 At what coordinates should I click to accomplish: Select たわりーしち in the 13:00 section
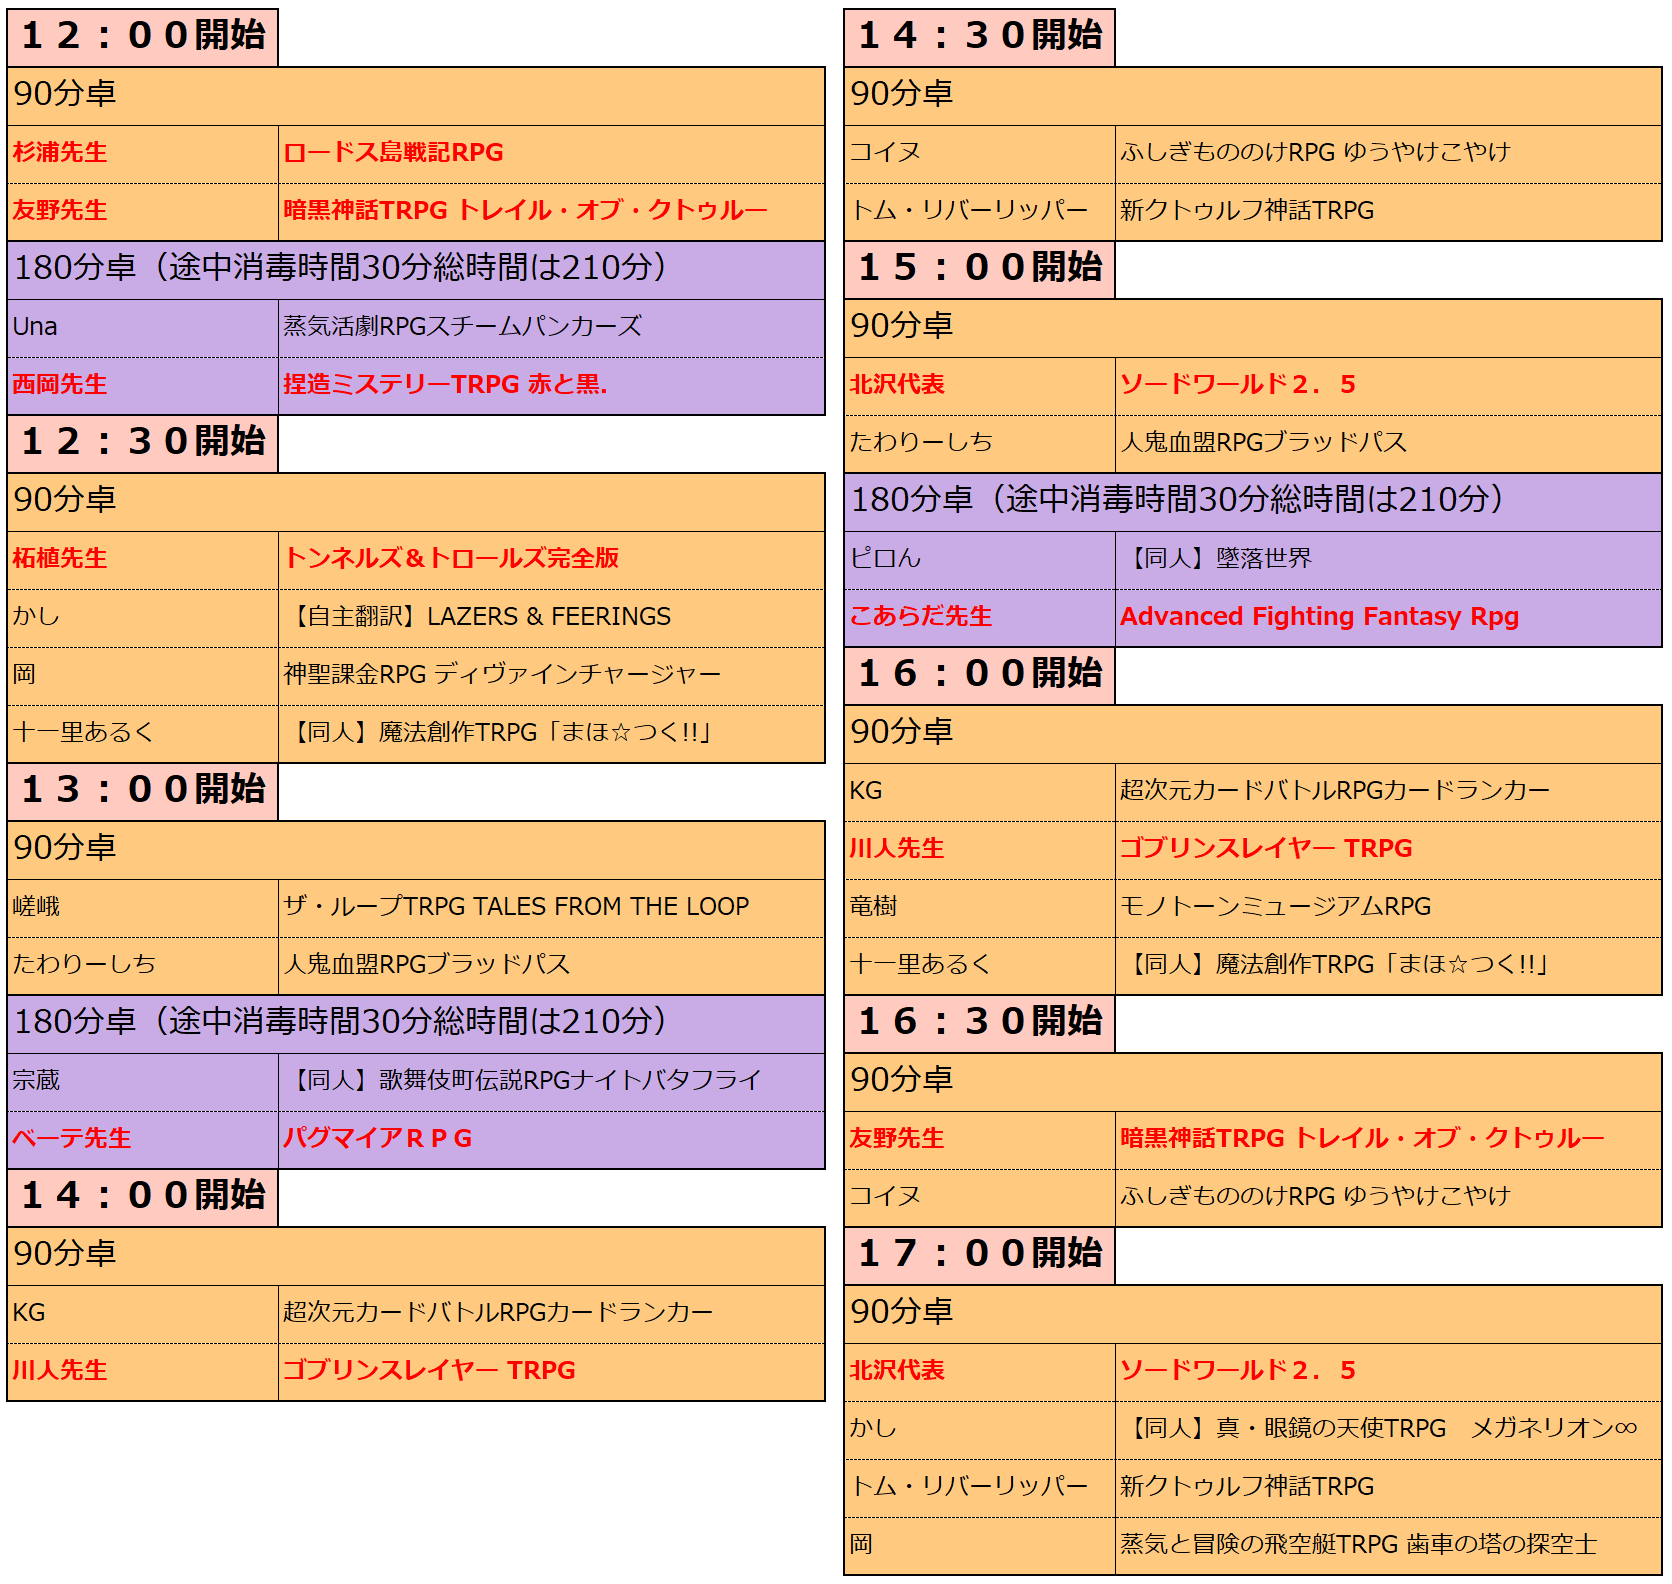(x=84, y=964)
